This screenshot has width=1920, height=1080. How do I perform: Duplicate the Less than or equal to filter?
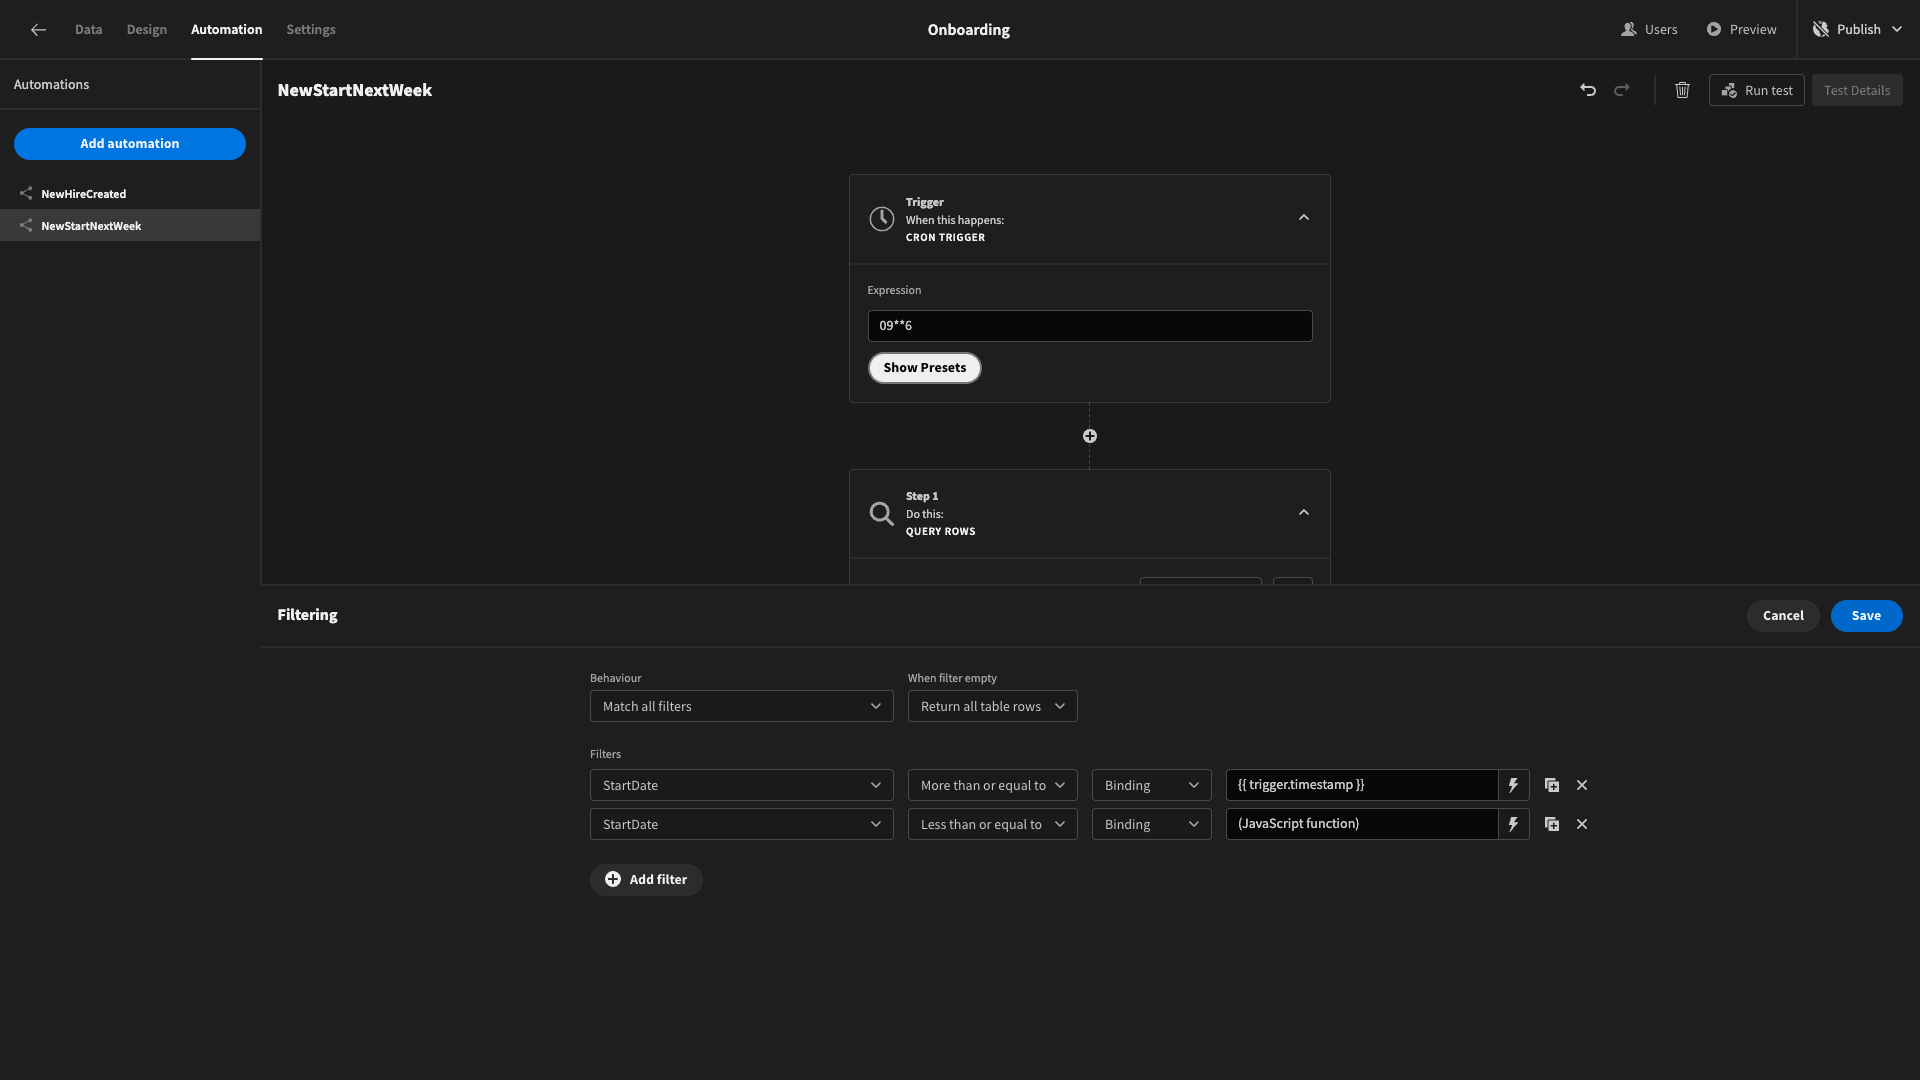tap(1552, 824)
